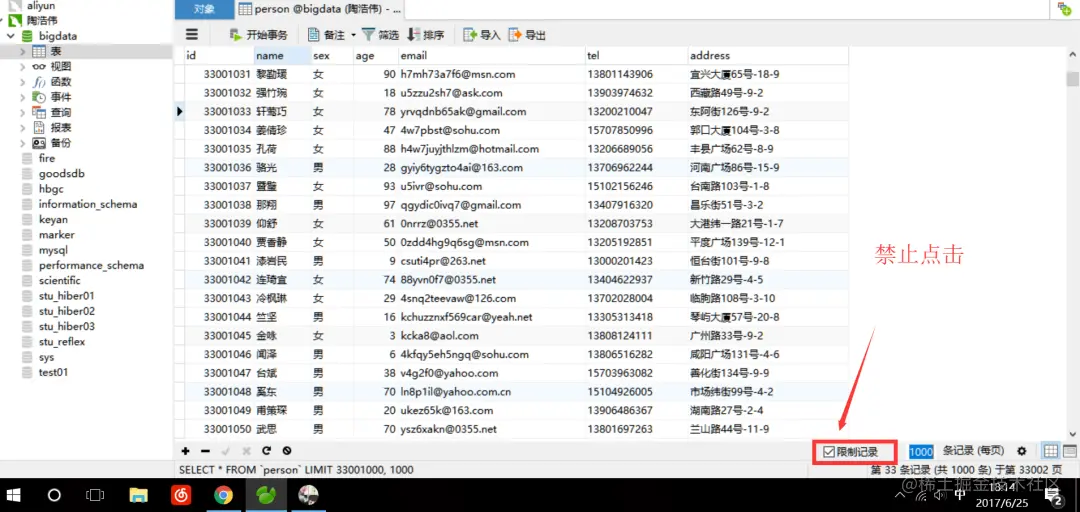1080x512 pixels.
Task: Select the stu_hiber02 database
Action: pos(67,311)
